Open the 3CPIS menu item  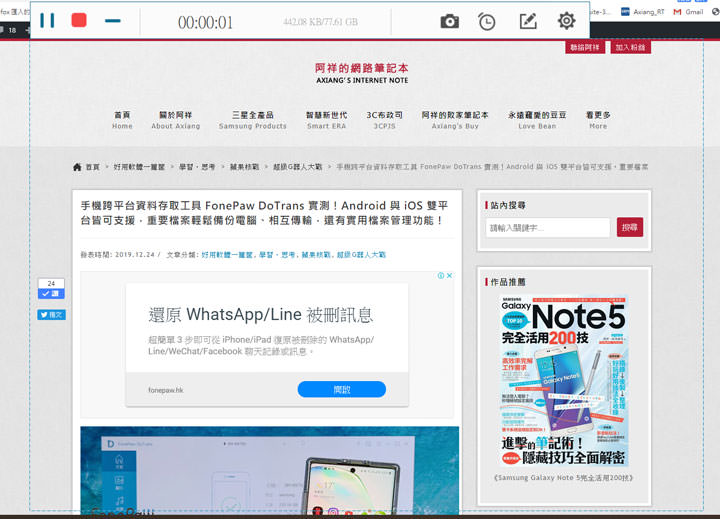point(384,120)
